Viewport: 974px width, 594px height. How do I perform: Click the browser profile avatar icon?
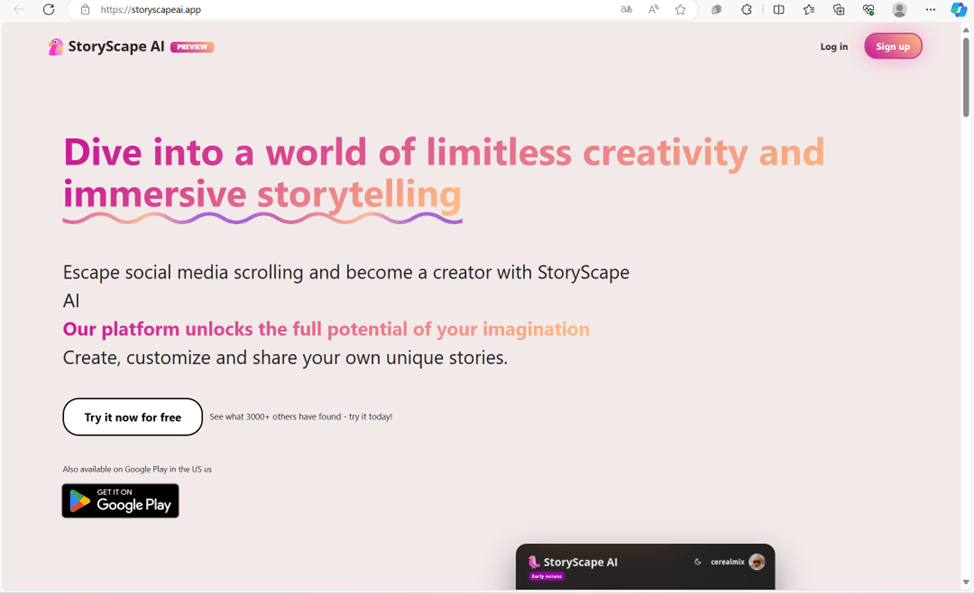pyautogui.click(x=898, y=9)
